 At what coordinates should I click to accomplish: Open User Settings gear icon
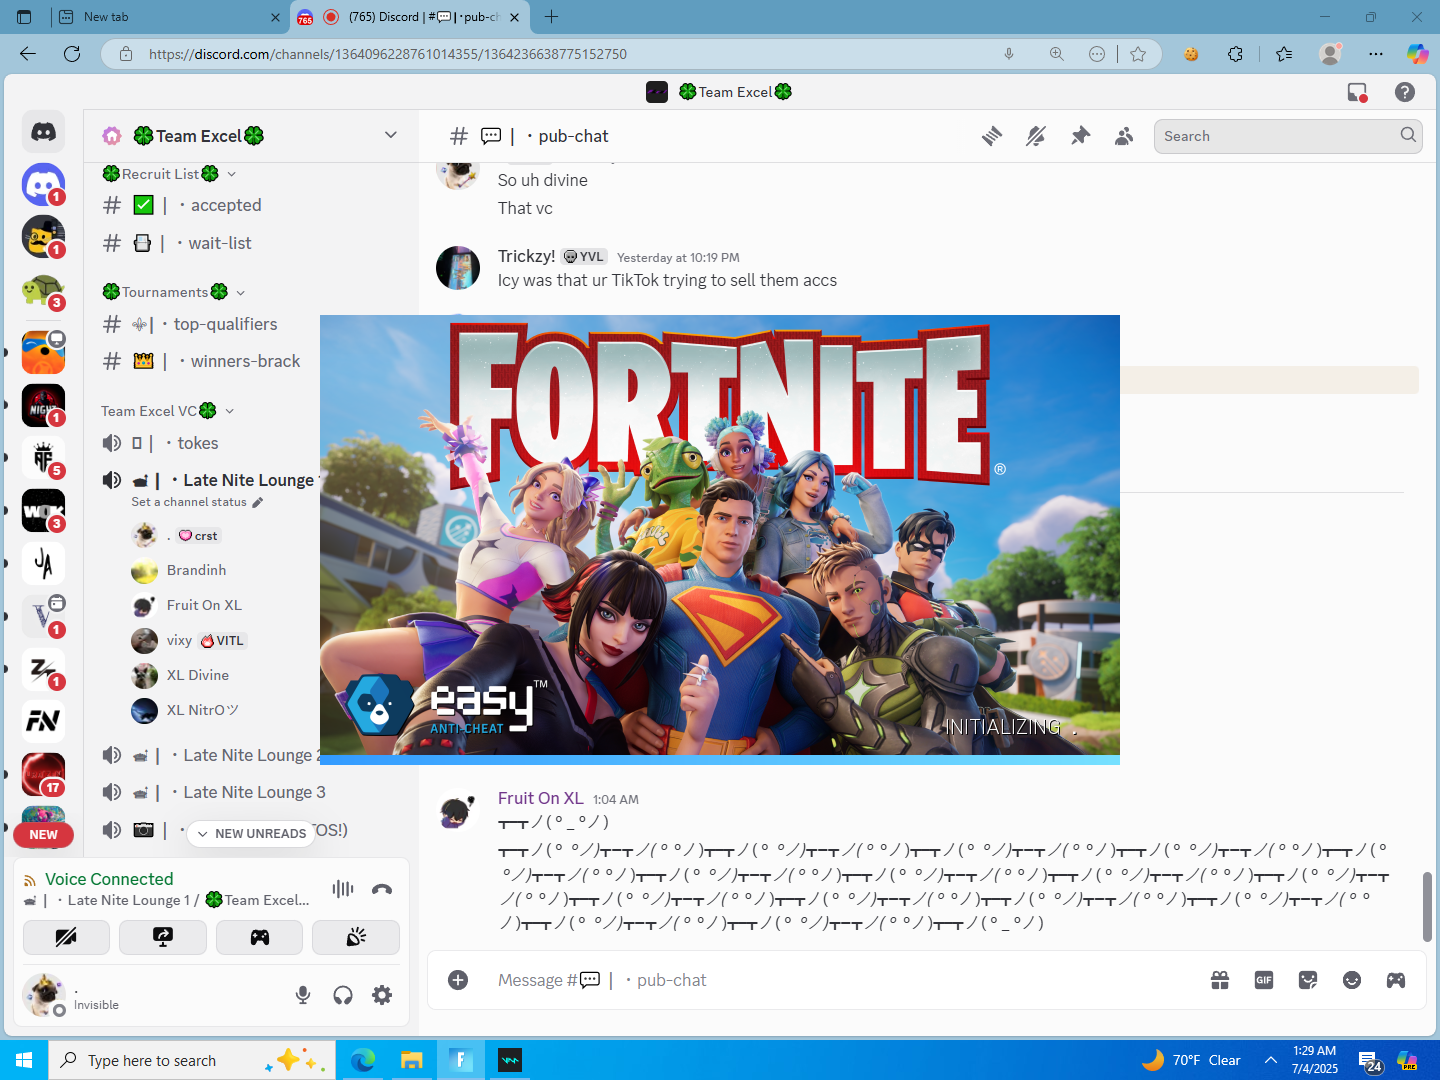382,995
